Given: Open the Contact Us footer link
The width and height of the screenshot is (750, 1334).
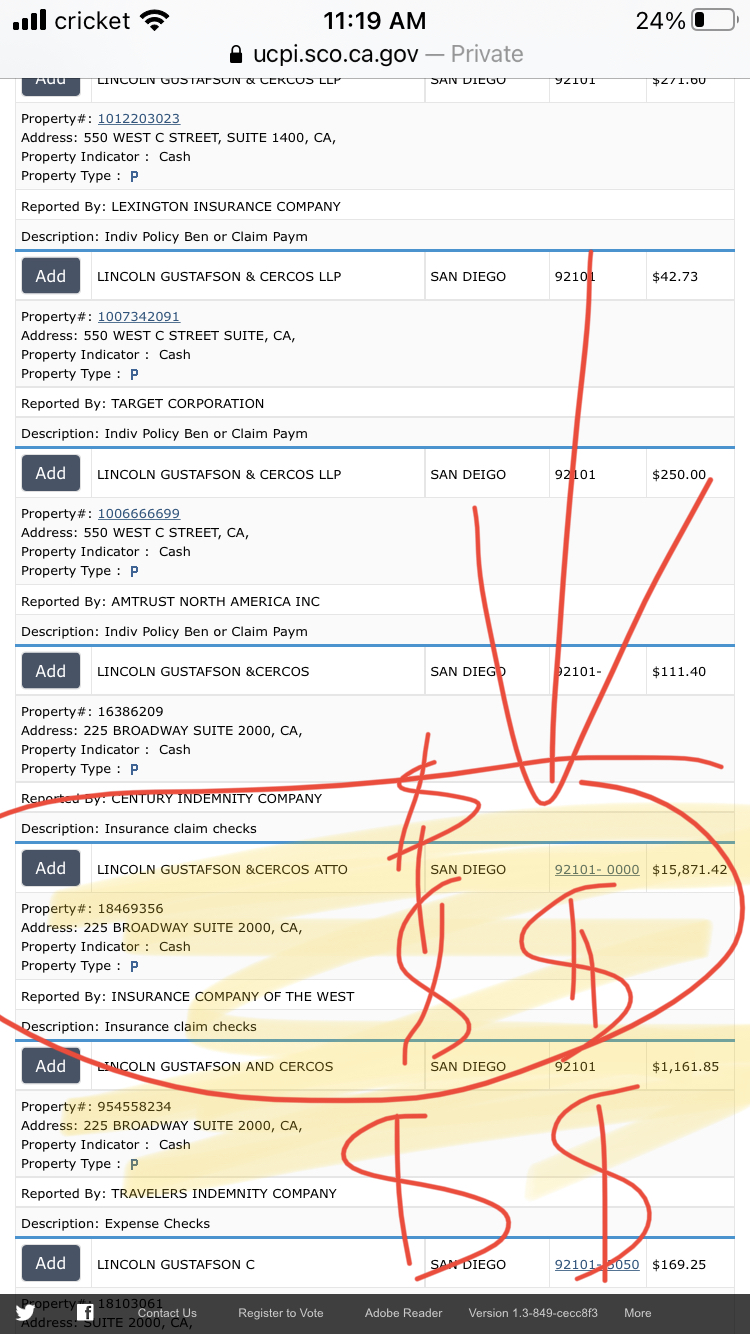Looking at the screenshot, I should (x=167, y=1313).
